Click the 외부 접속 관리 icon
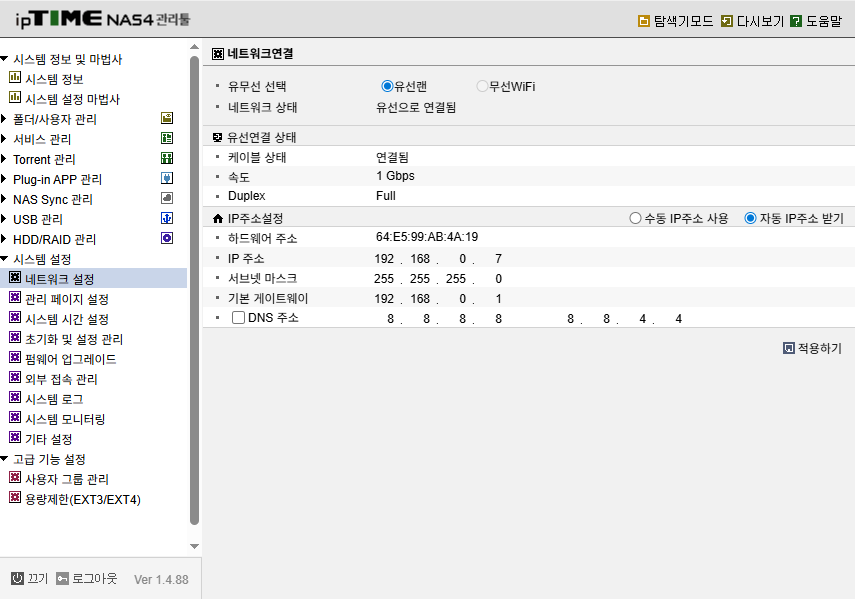The height and width of the screenshot is (599, 855). point(15,377)
